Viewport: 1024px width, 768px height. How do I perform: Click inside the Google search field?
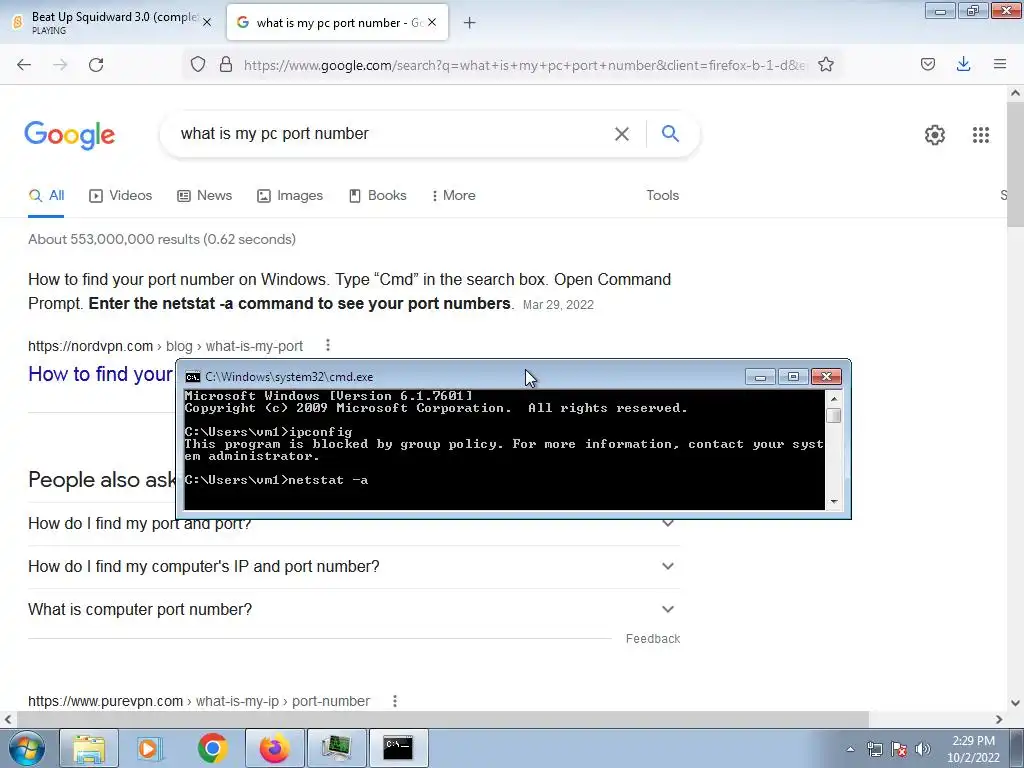(392, 134)
